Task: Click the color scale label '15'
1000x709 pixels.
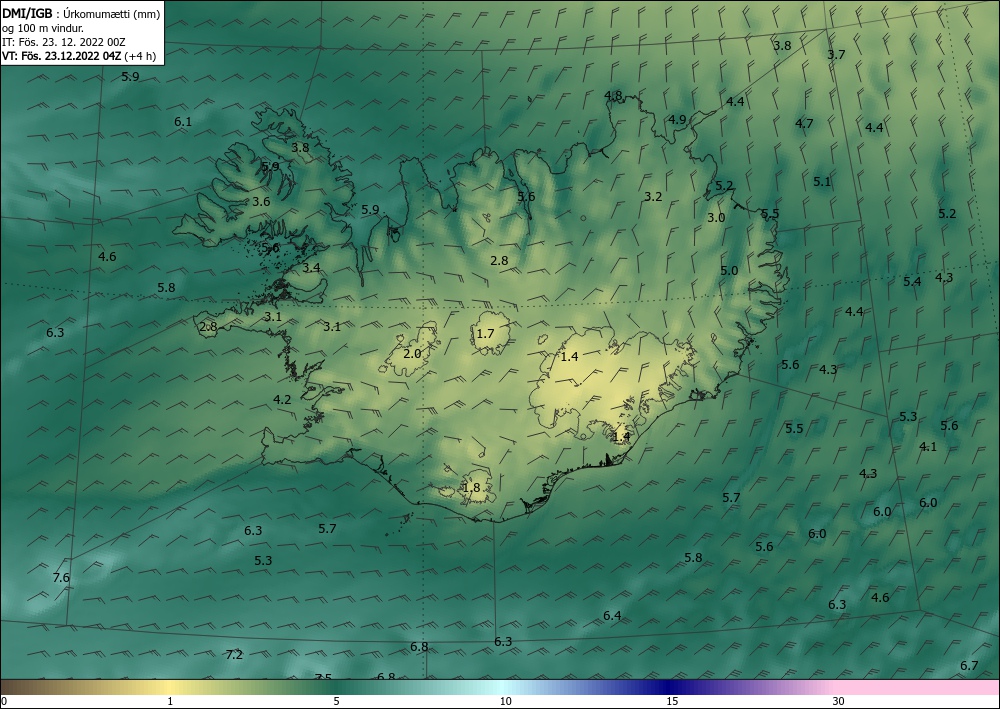Action: coord(672,701)
